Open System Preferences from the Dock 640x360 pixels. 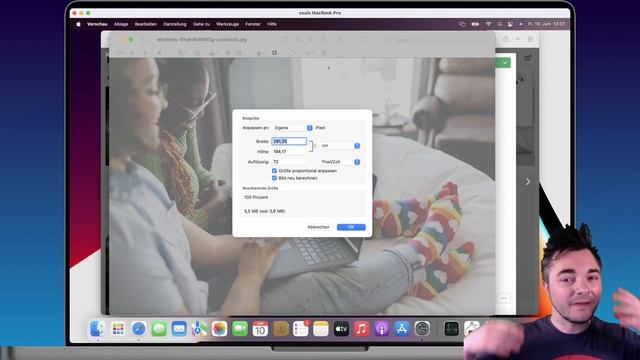click(422, 329)
